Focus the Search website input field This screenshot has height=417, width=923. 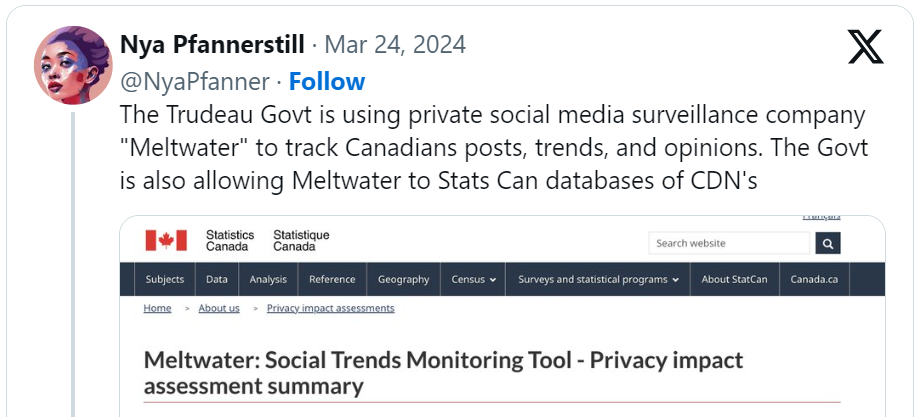tap(729, 243)
